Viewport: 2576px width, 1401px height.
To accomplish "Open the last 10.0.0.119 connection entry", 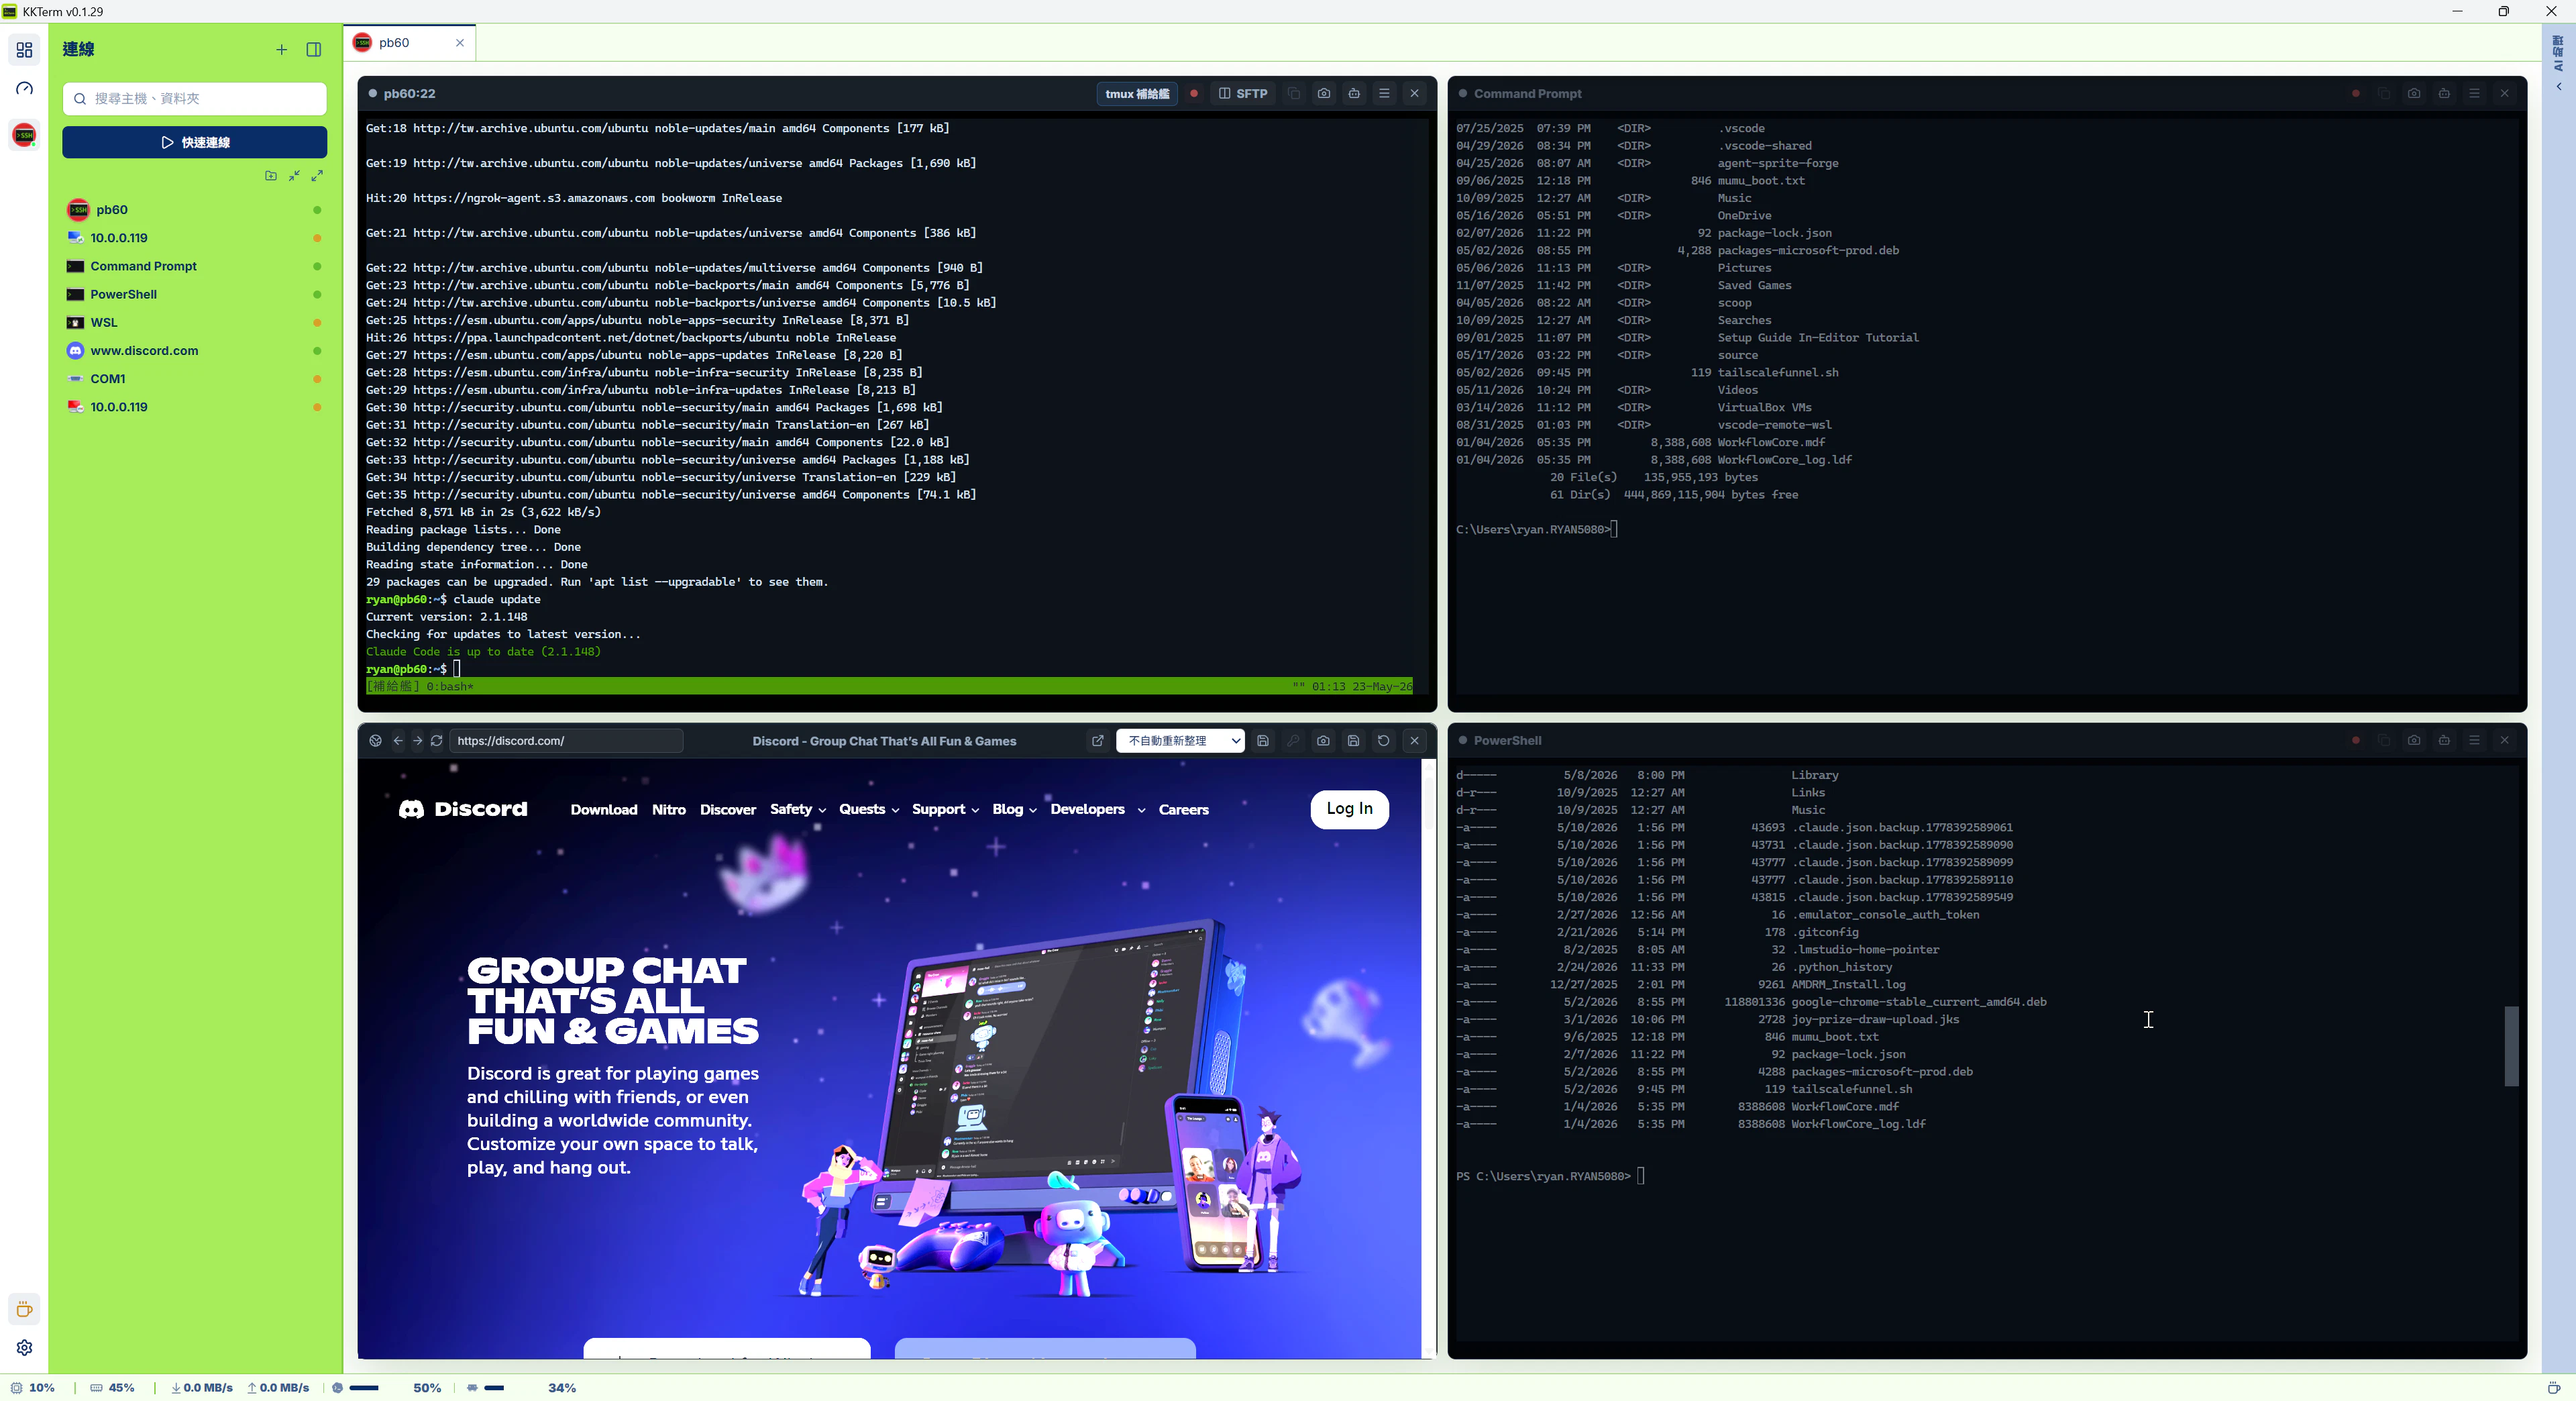I will (x=194, y=407).
